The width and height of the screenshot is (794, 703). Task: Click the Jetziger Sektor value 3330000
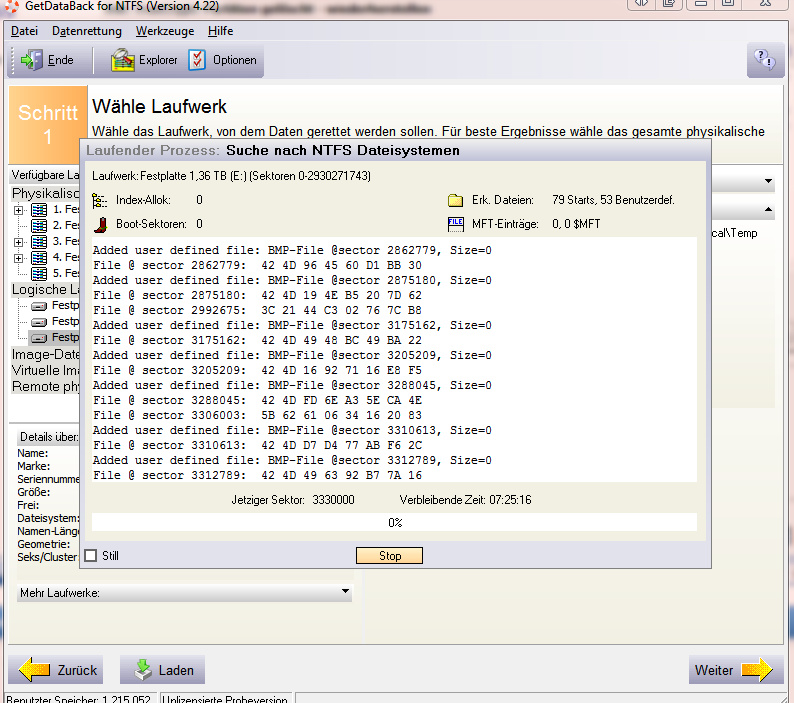[333, 500]
